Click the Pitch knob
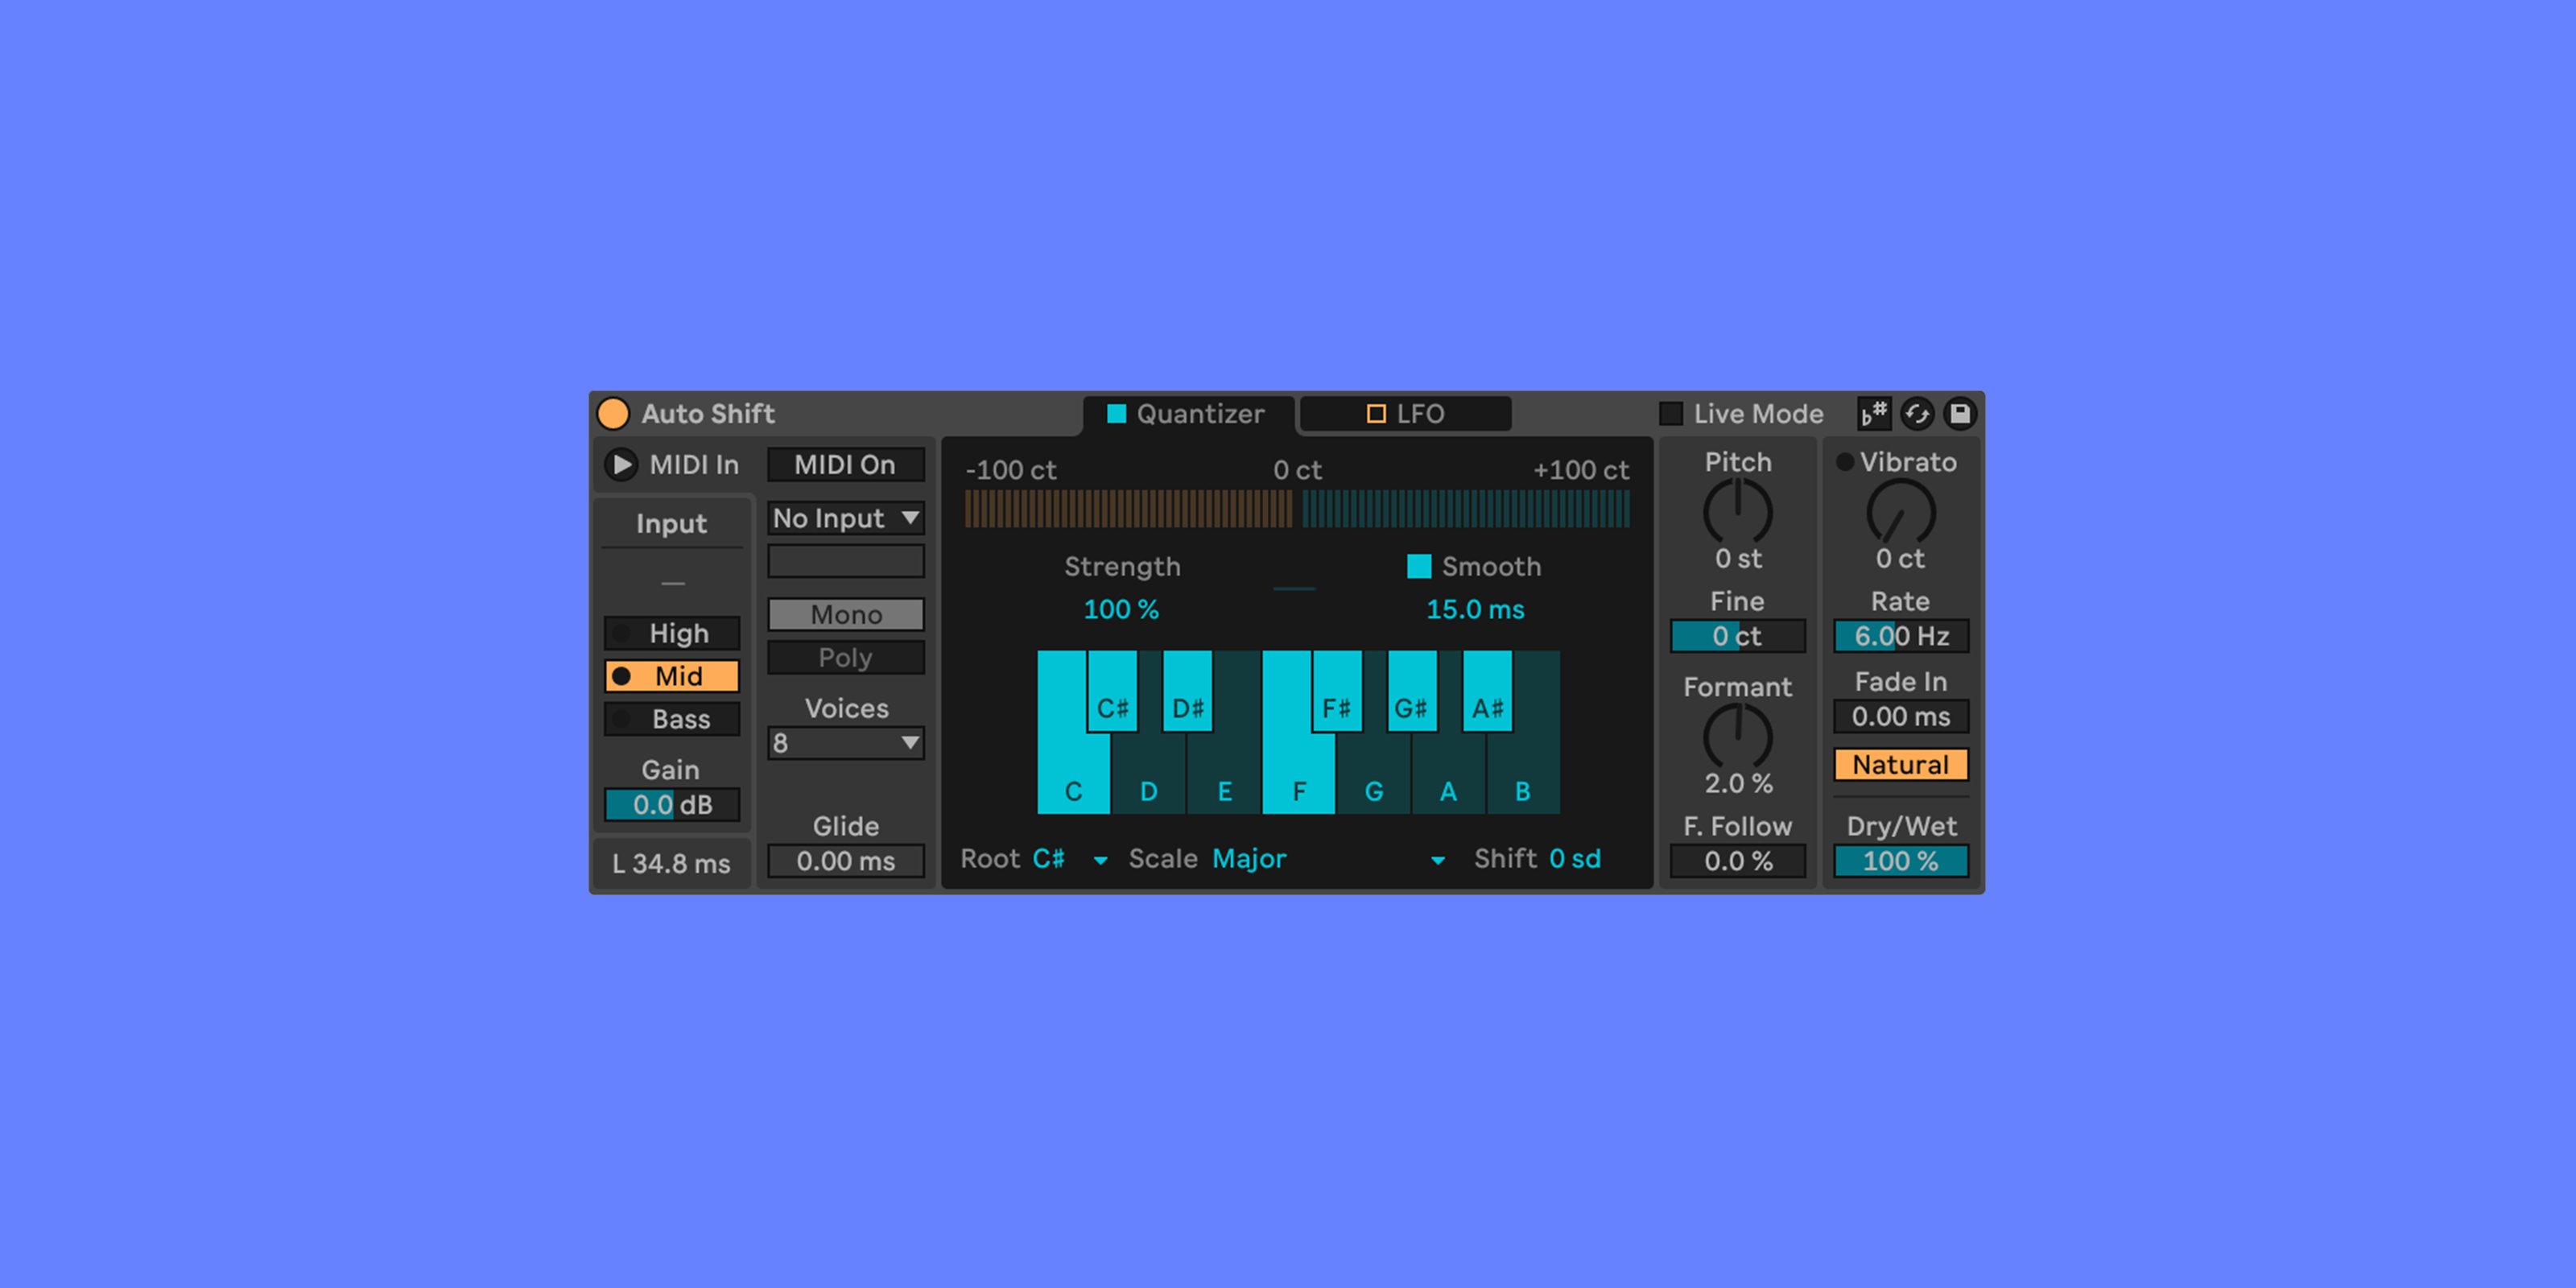 pyautogui.click(x=1738, y=512)
